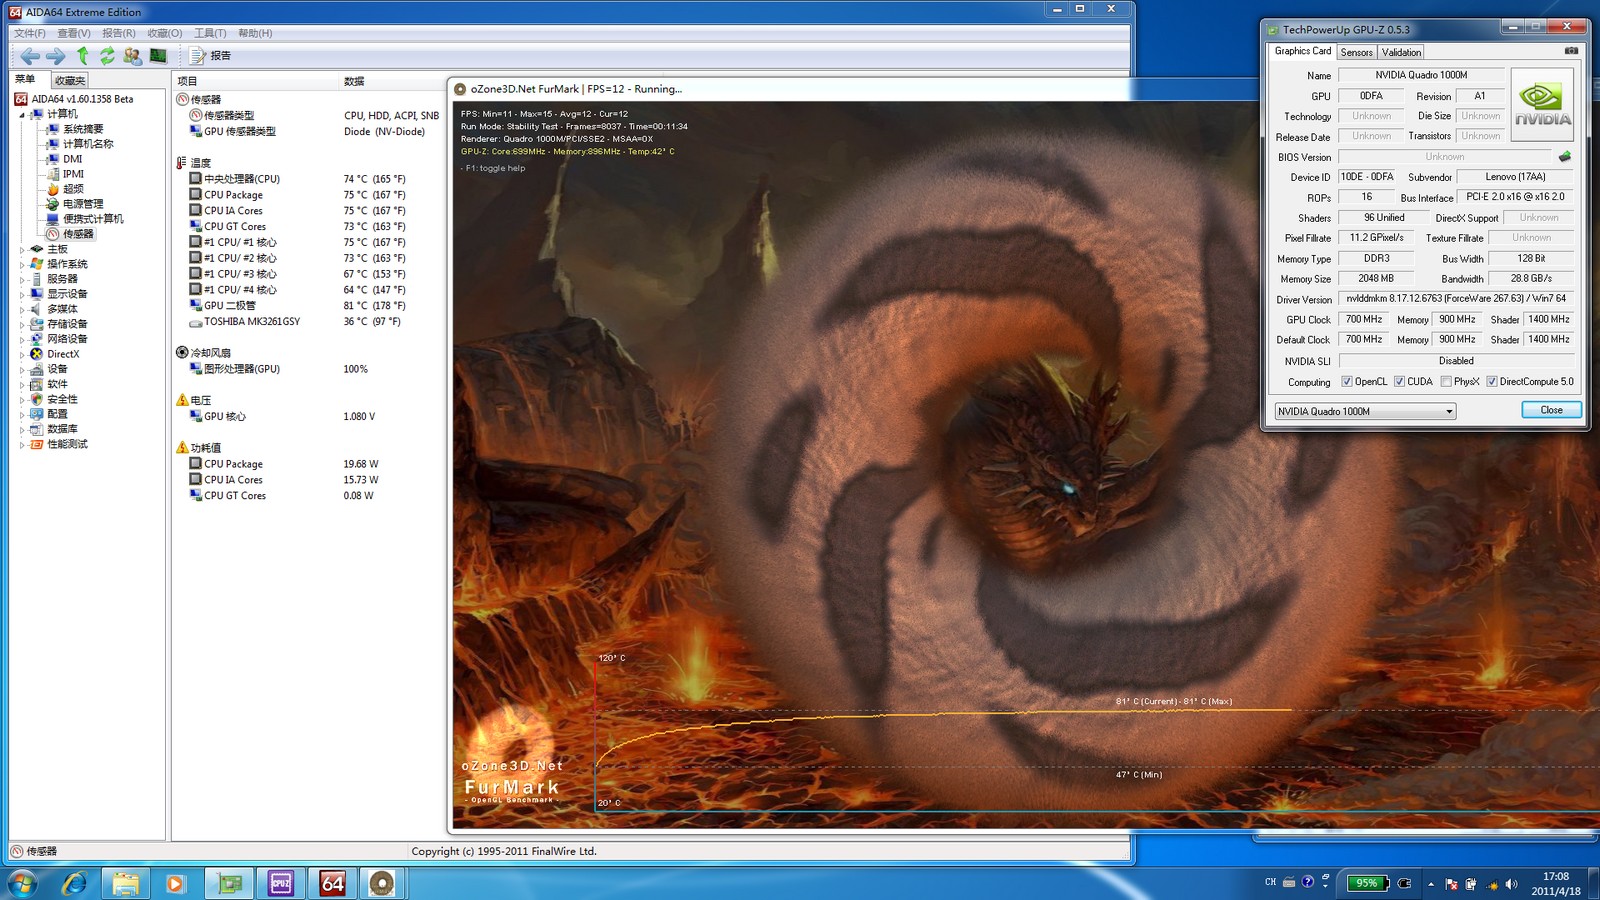Expand the 主板 tree node
The height and width of the screenshot is (900, 1600).
coord(22,249)
